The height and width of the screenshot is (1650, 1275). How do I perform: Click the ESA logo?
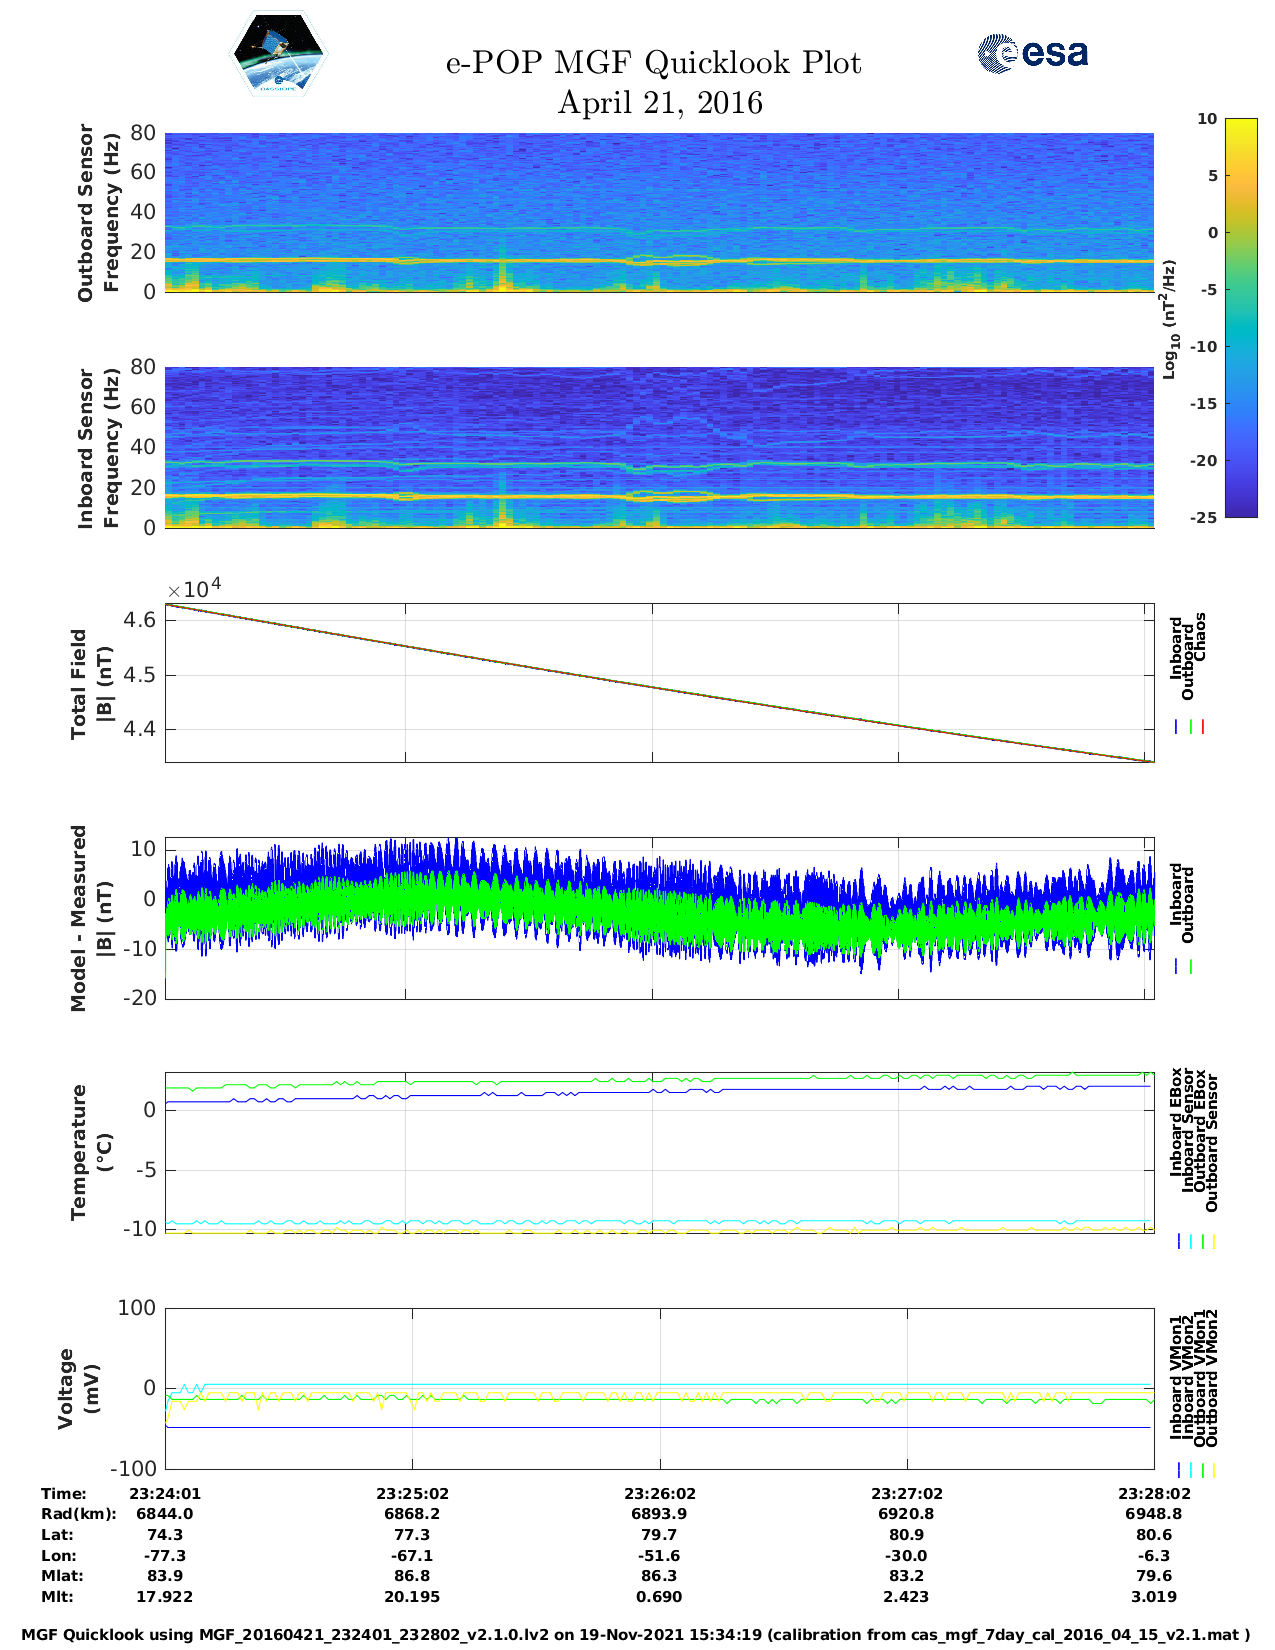(1032, 53)
